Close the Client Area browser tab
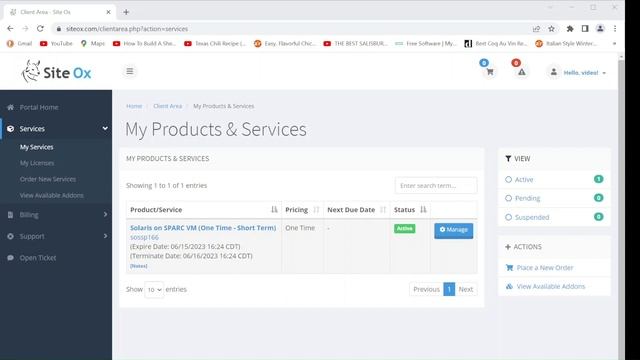 tap(108, 12)
